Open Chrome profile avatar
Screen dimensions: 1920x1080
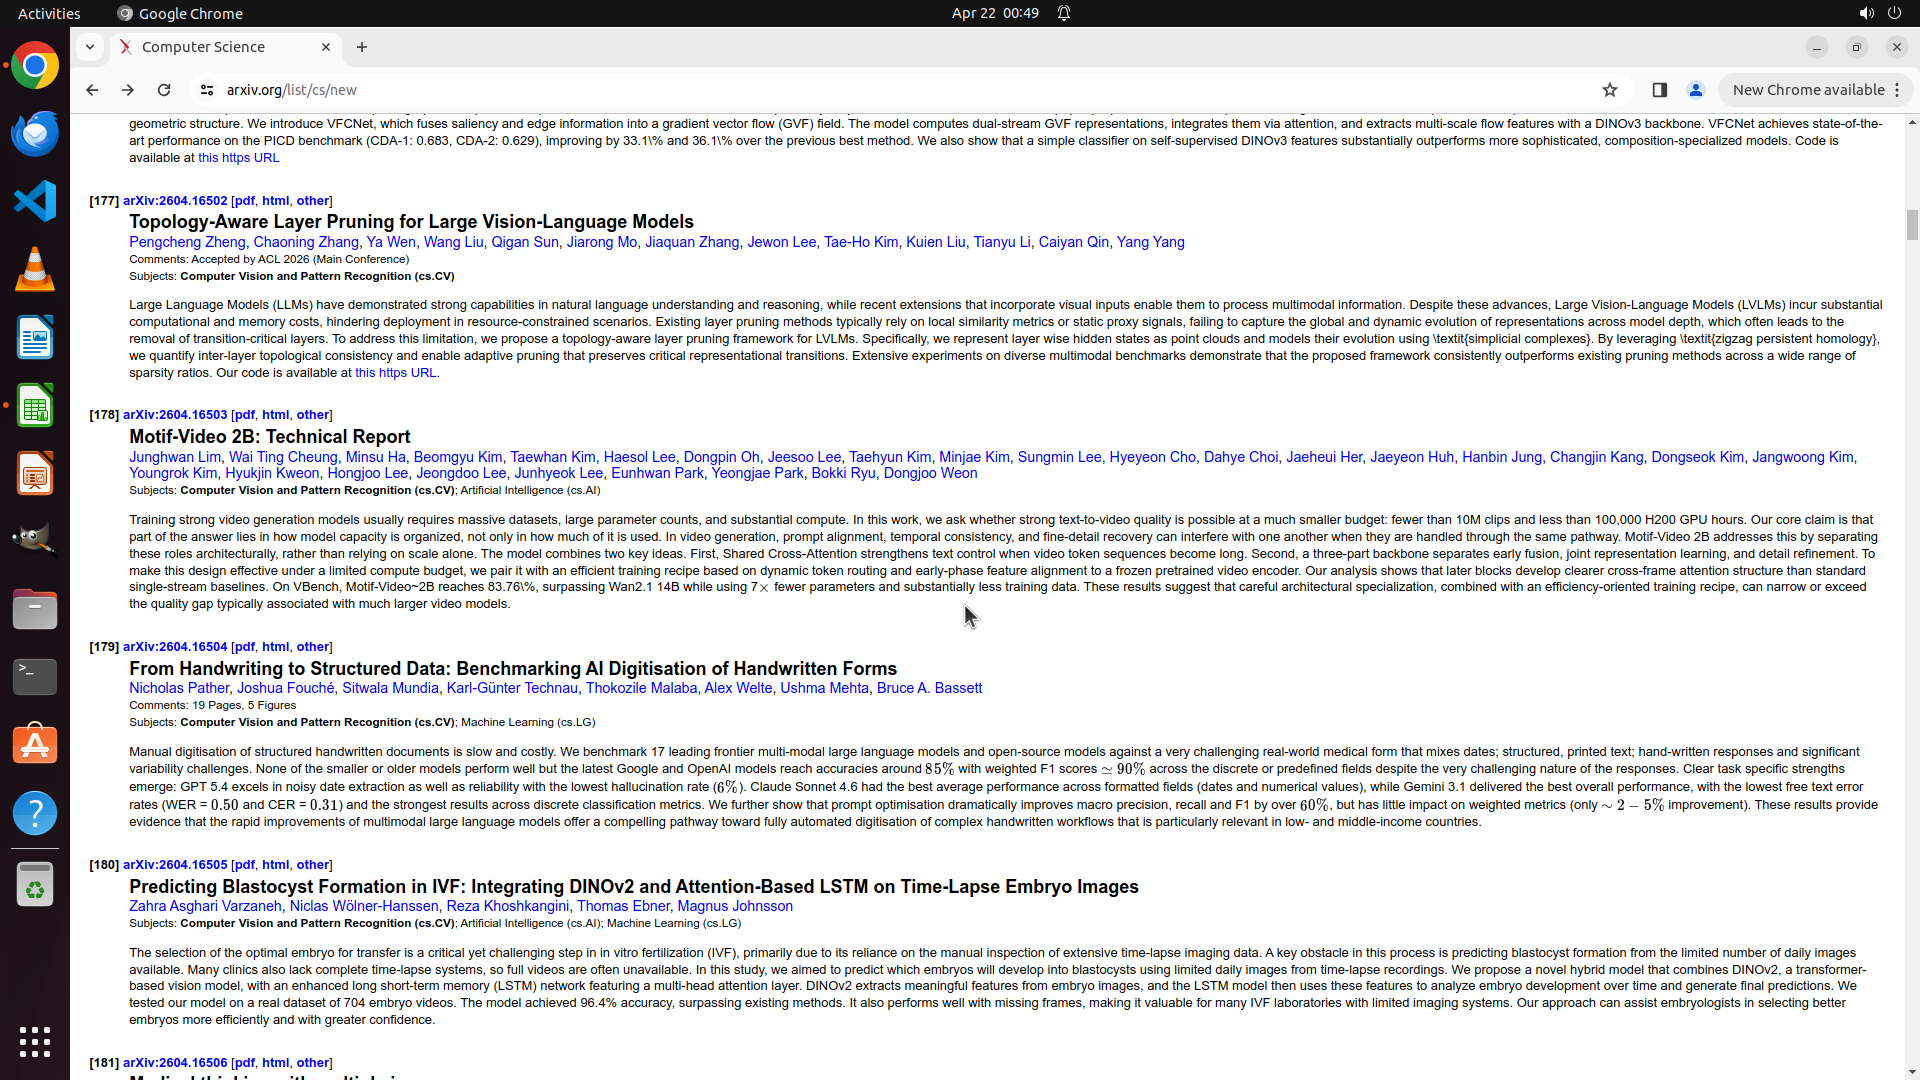point(1696,90)
